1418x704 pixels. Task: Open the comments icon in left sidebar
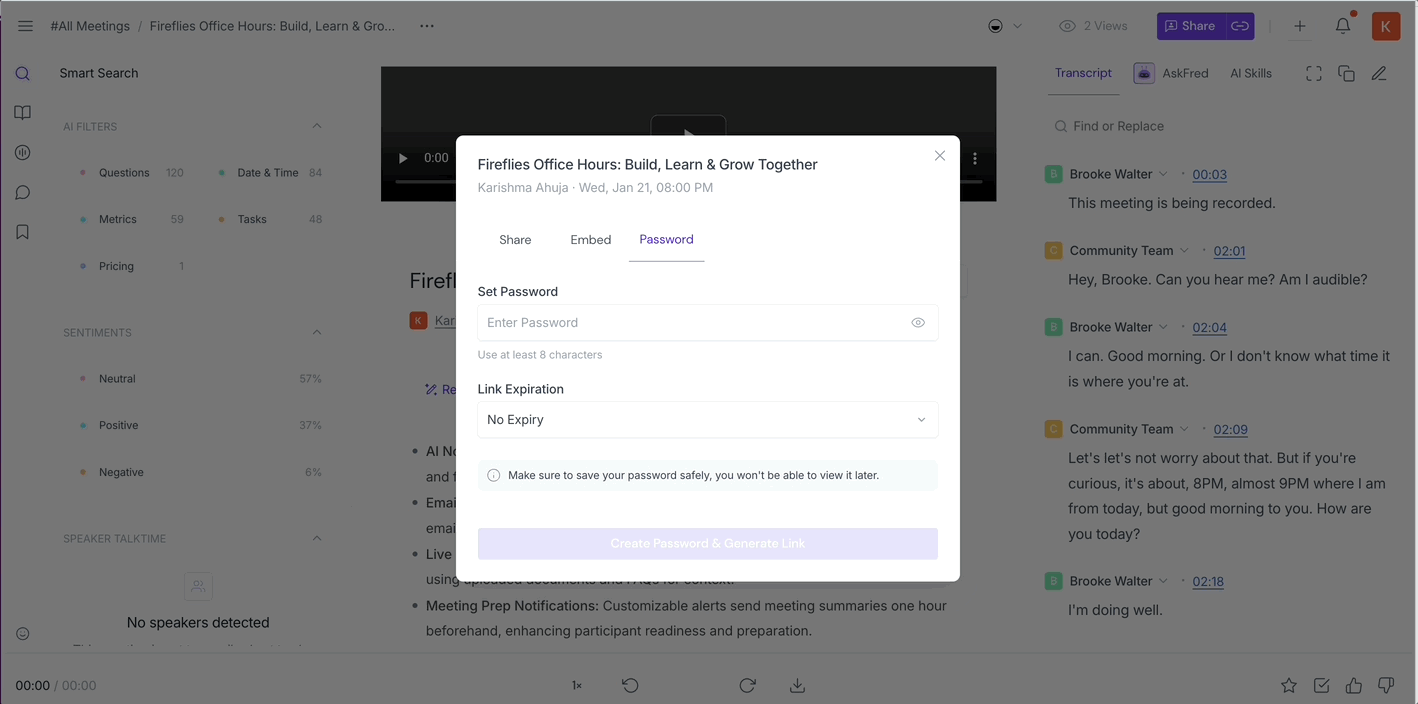point(22,193)
